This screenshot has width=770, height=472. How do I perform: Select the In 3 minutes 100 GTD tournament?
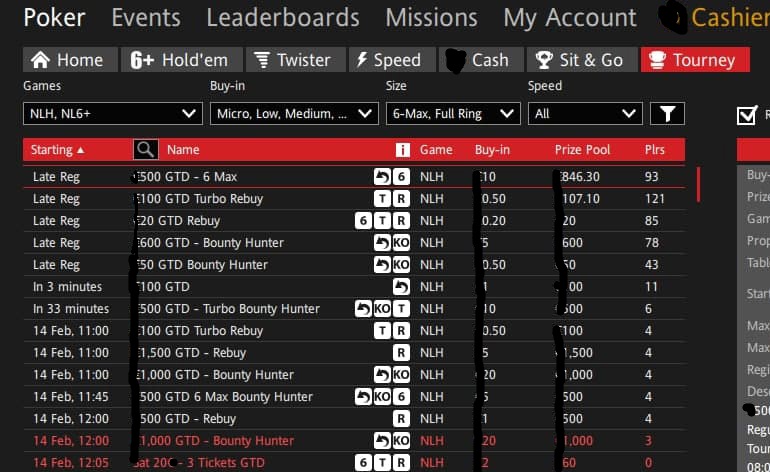click(x=354, y=286)
